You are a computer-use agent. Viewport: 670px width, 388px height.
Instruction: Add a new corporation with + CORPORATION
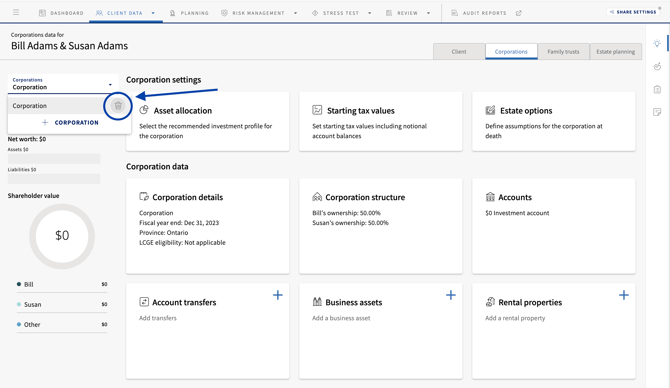click(x=70, y=122)
